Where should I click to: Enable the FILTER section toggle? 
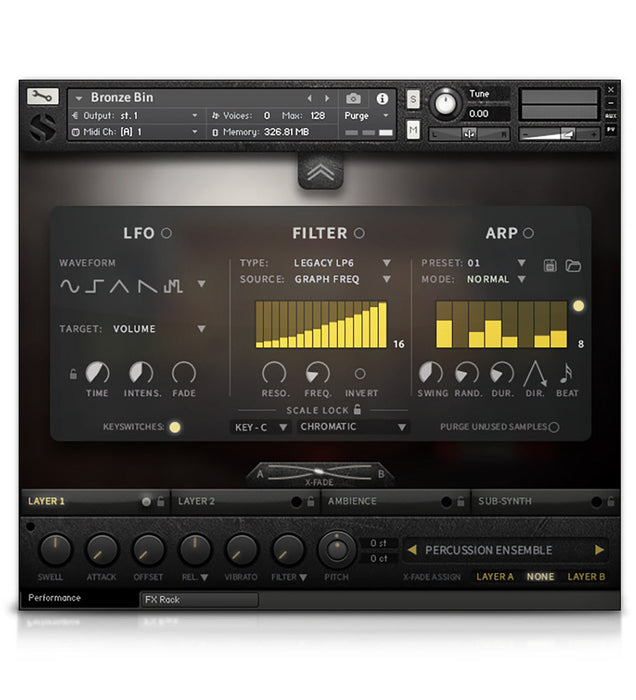pos(359,233)
